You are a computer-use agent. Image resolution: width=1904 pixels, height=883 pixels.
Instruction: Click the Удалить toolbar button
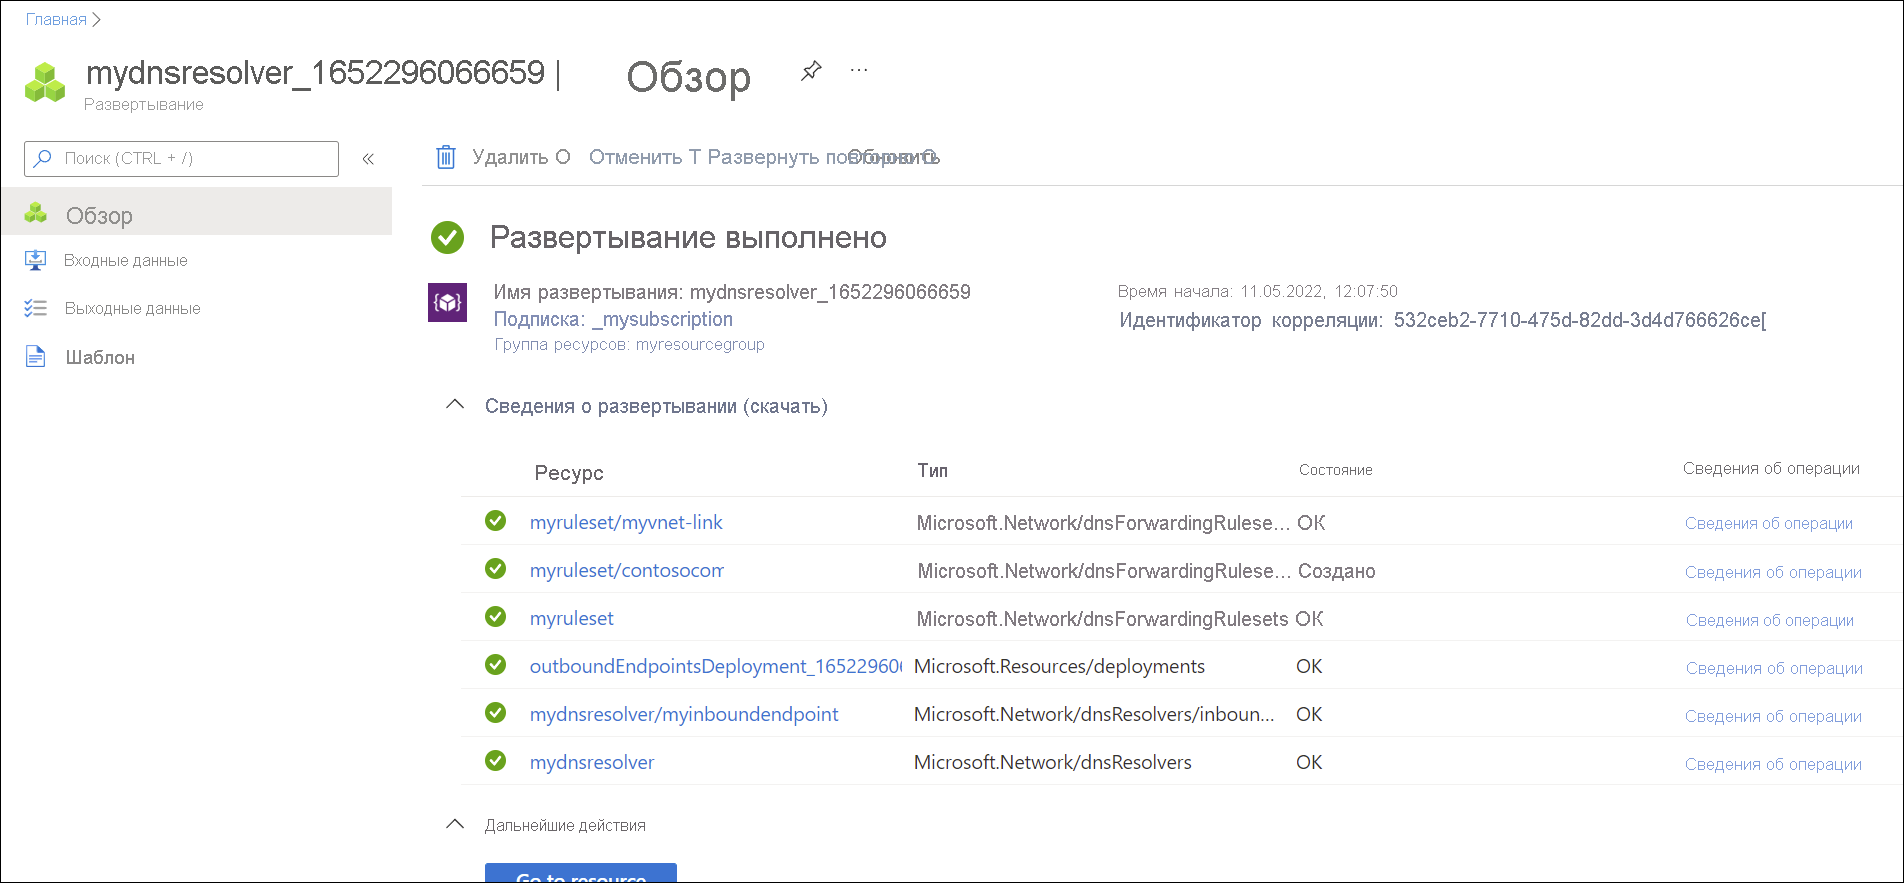coord(510,157)
